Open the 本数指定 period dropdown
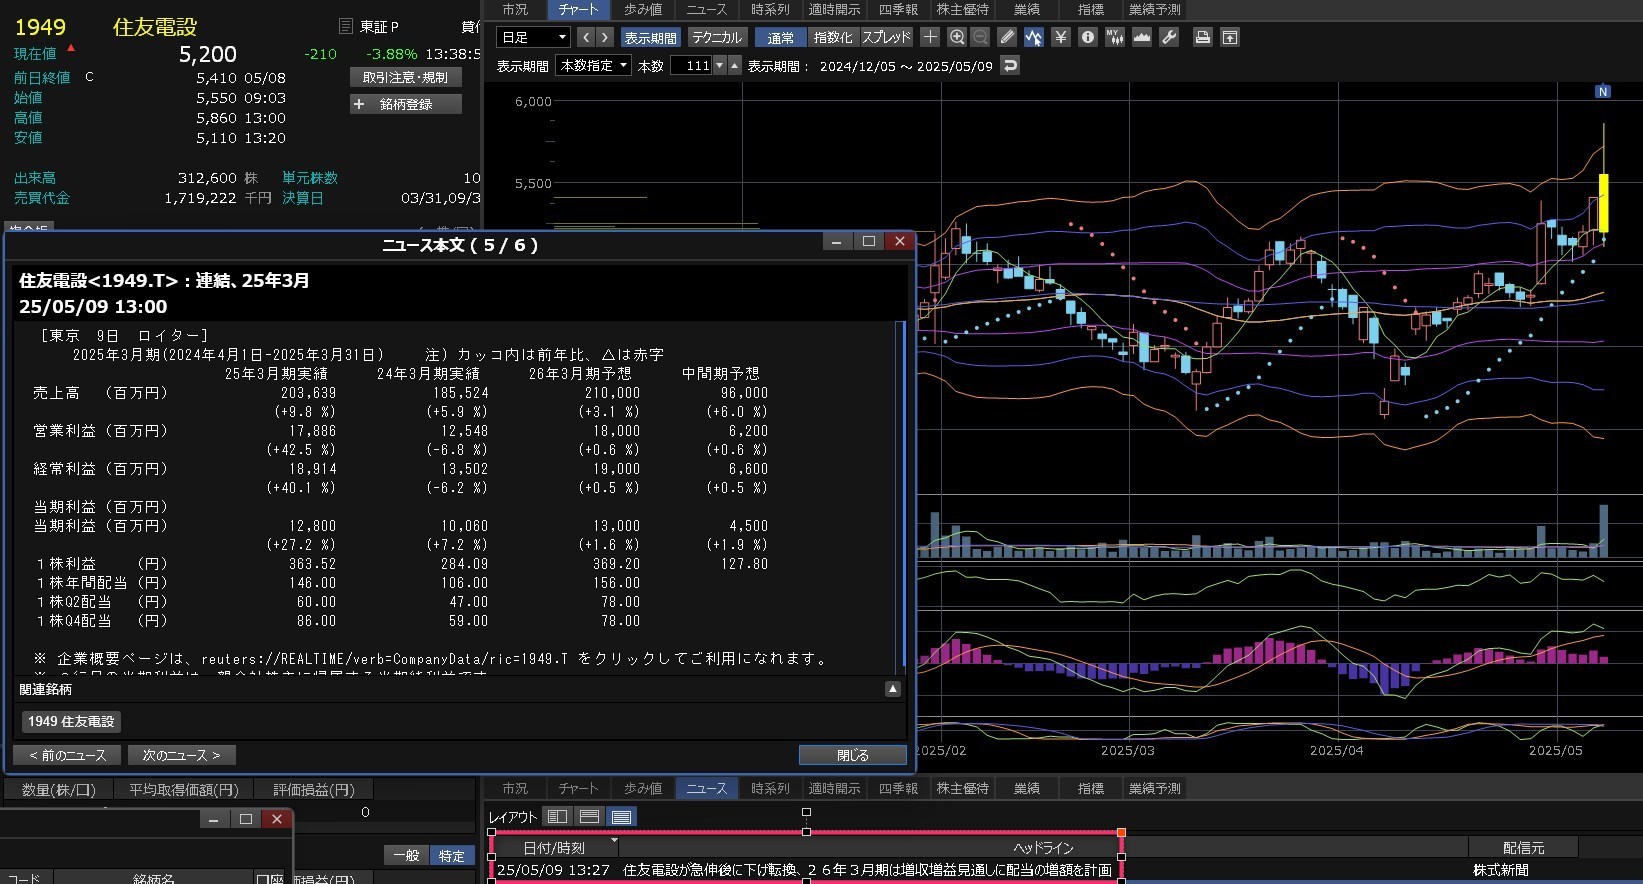1643x884 pixels. click(594, 65)
